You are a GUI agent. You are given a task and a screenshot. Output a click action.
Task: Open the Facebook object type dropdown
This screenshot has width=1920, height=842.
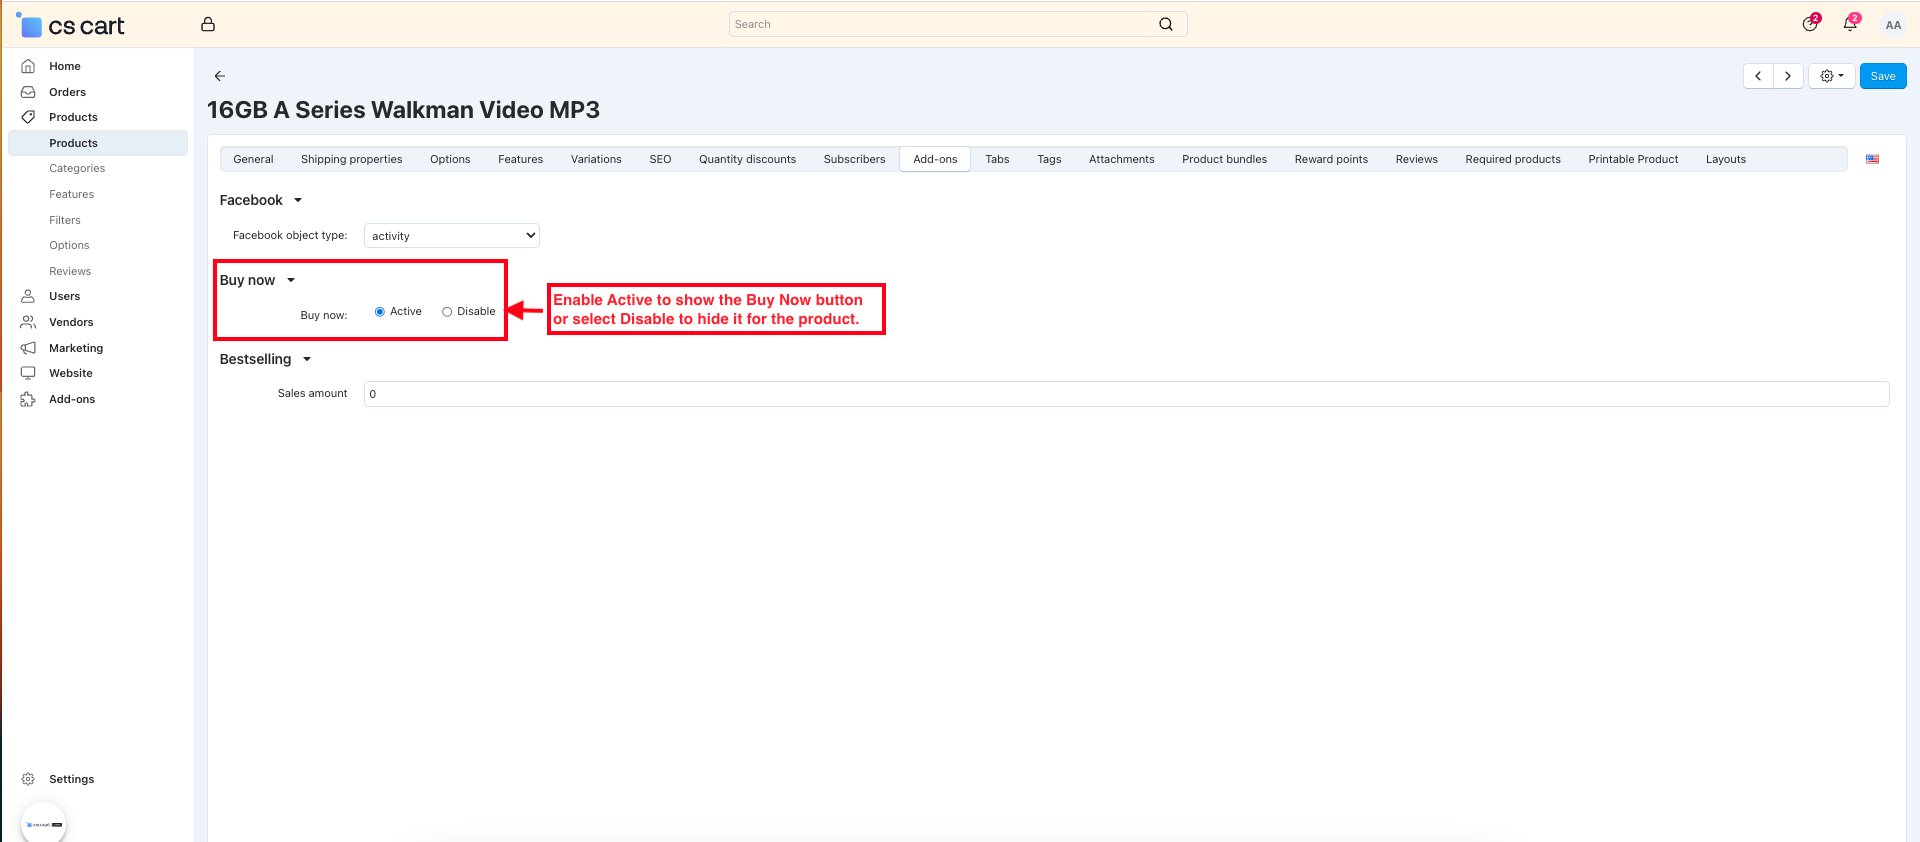coord(452,236)
